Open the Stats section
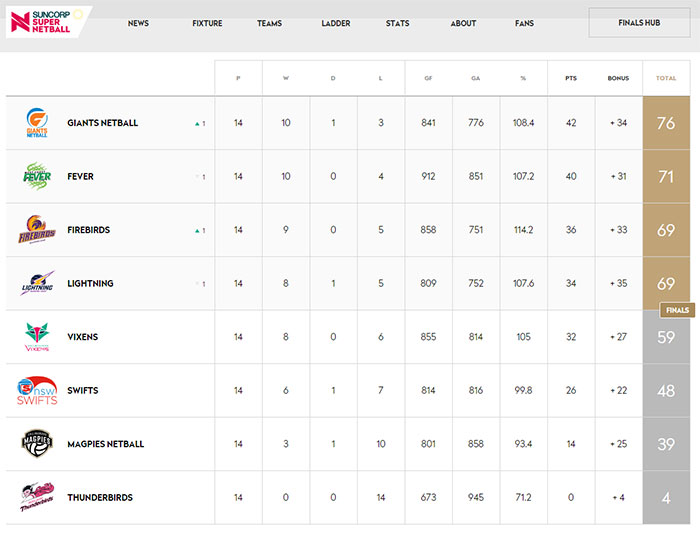 (397, 23)
